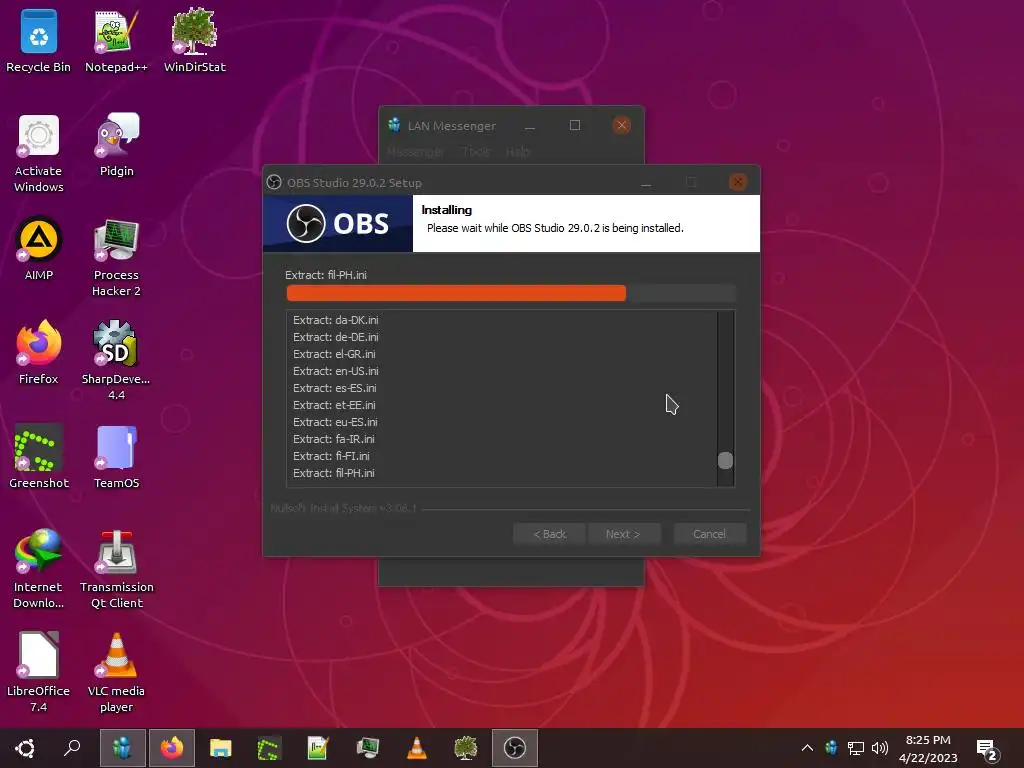The image size is (1024, 768).
Task: Select the log line Extract: es-ES.ini
Action: click(334, 388)
